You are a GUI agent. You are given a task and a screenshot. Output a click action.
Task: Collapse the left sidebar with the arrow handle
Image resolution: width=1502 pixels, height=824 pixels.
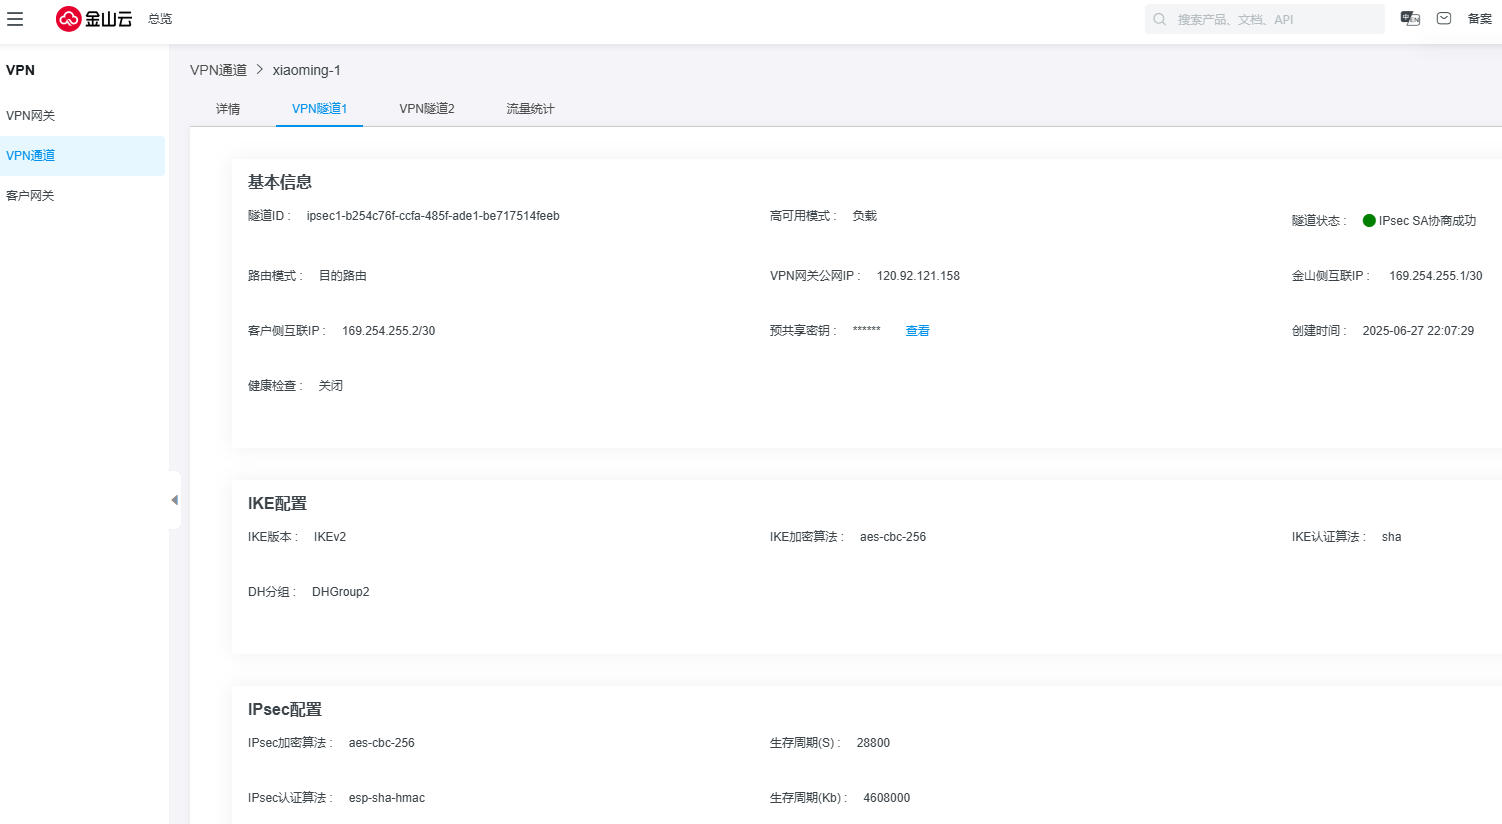[x=175, y=500]
